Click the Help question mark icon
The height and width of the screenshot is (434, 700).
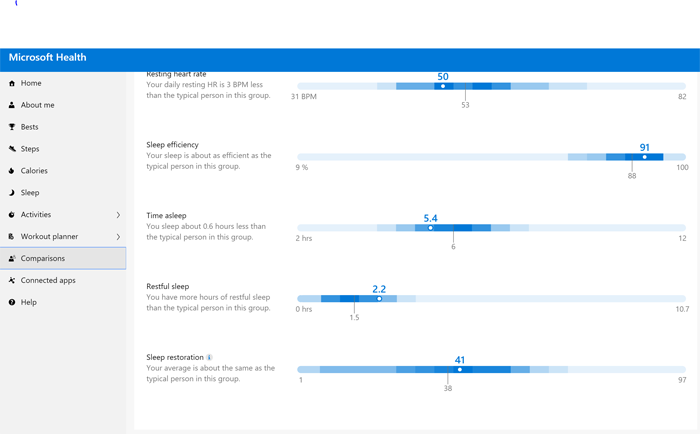pos(12,302)
